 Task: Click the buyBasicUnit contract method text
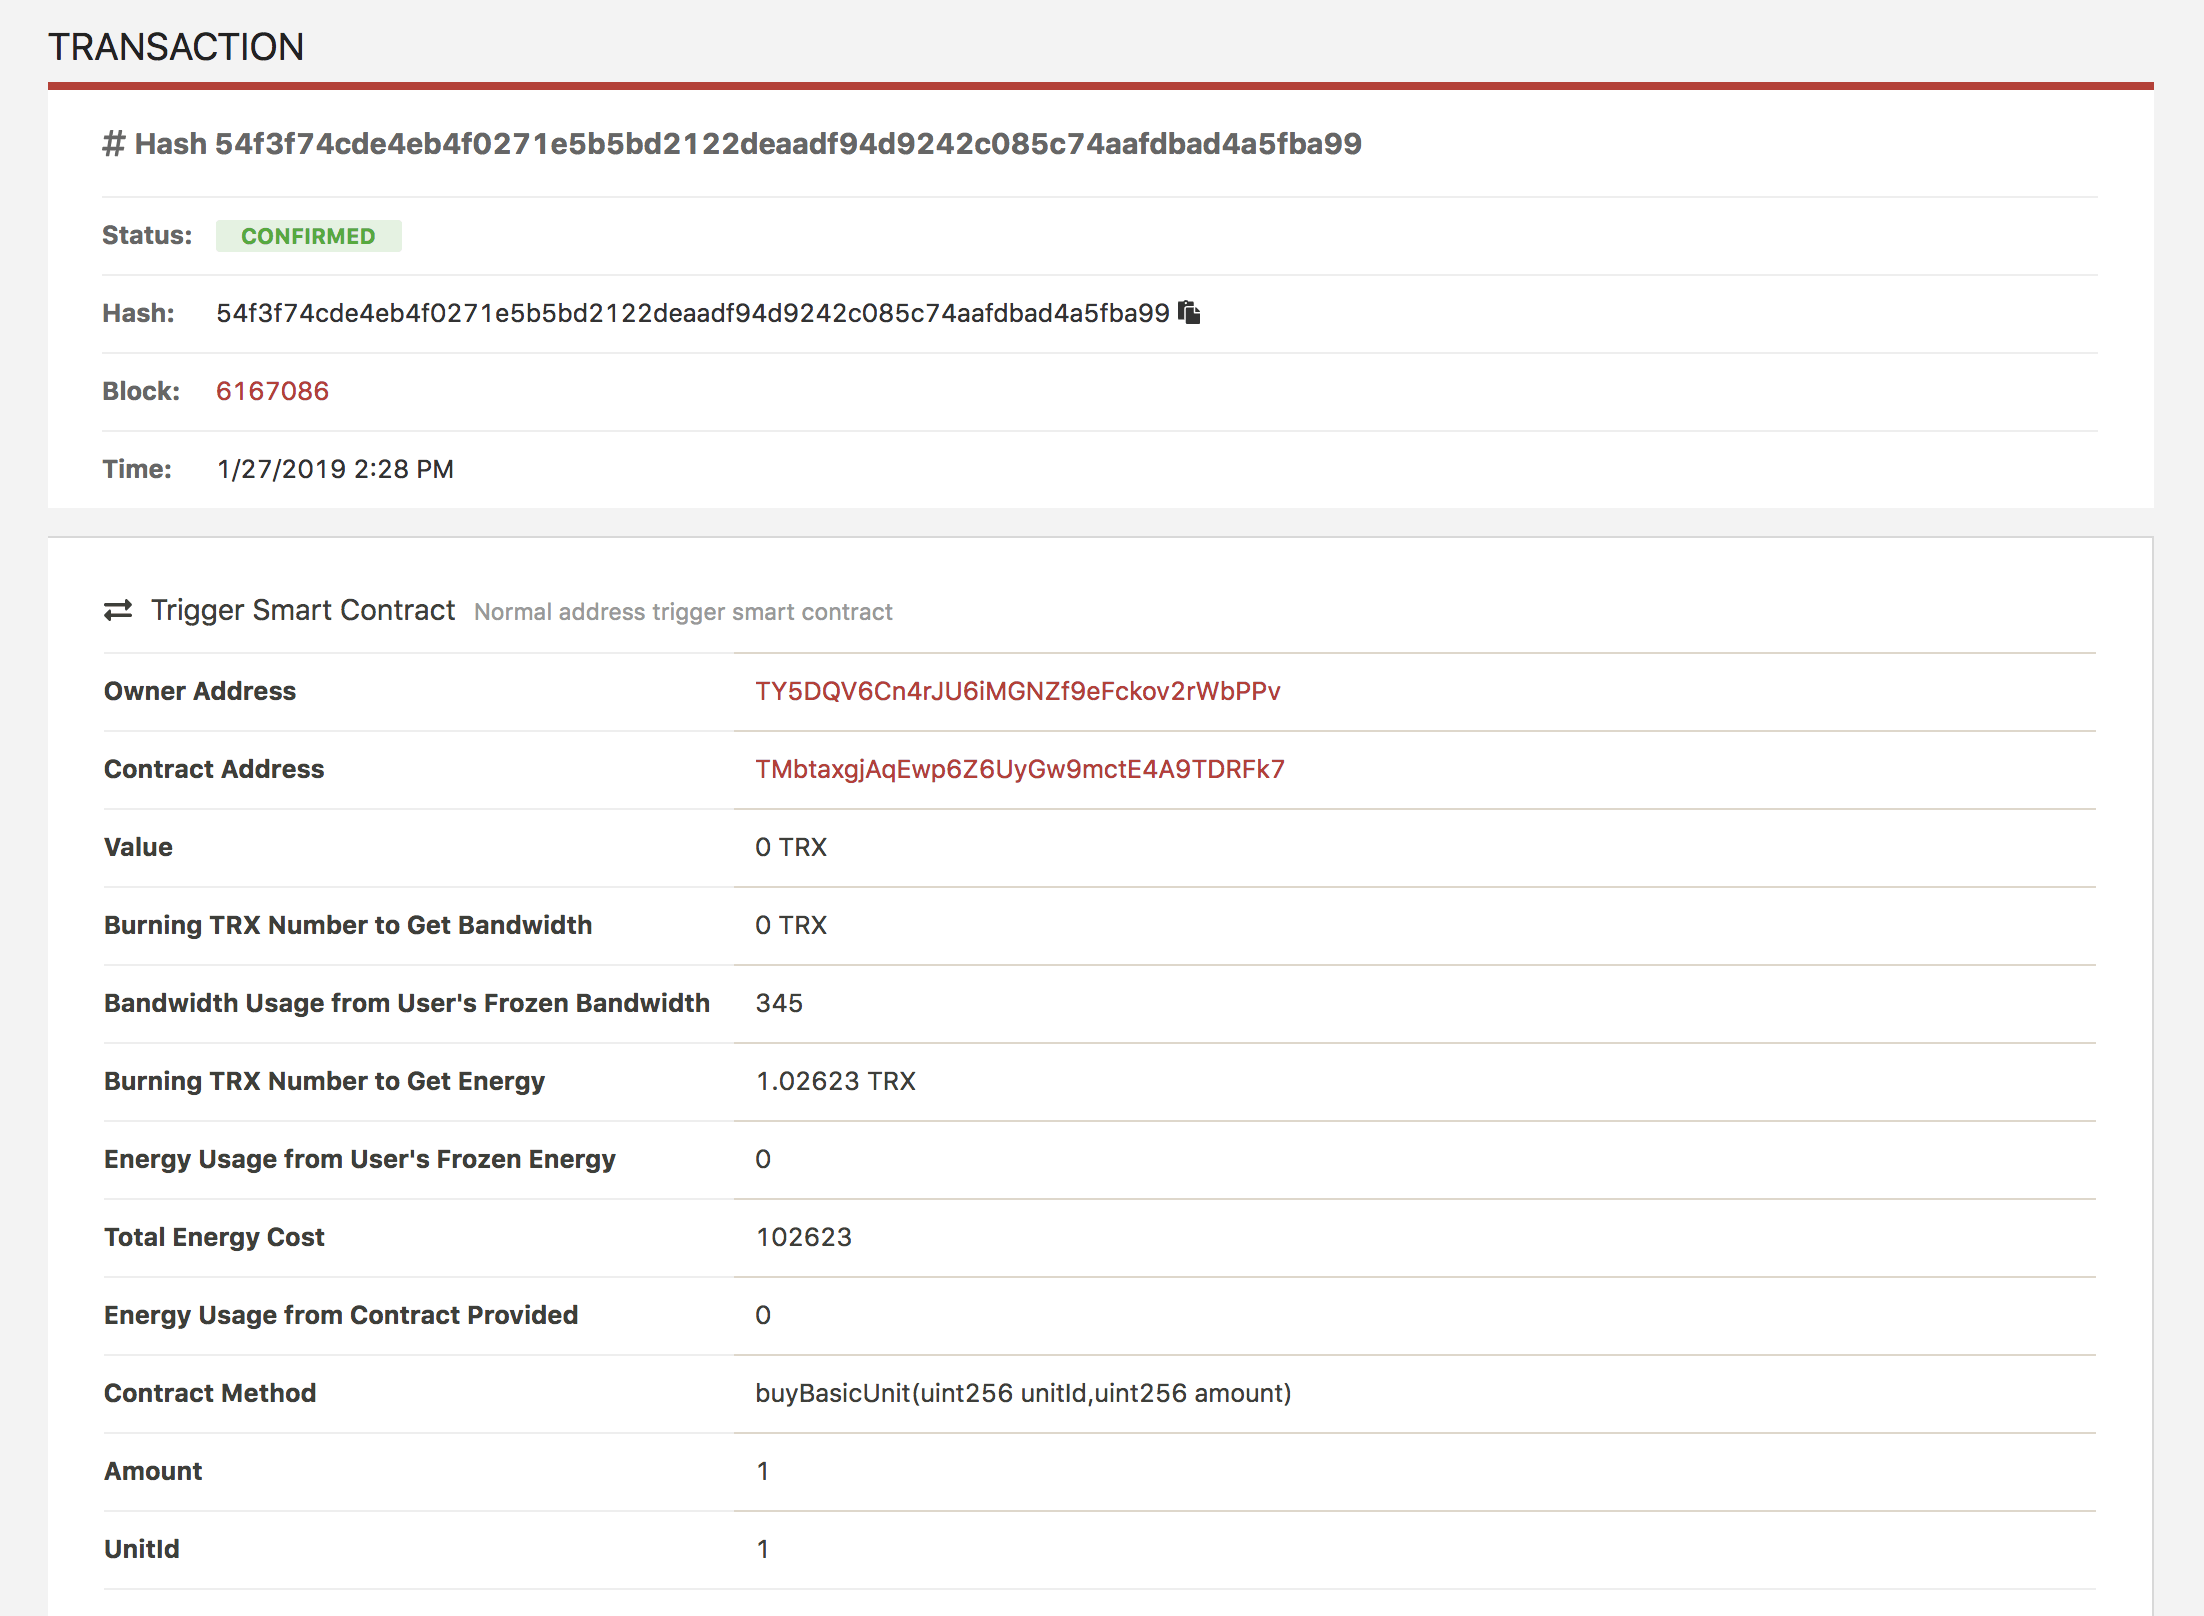point(1023,1393)
